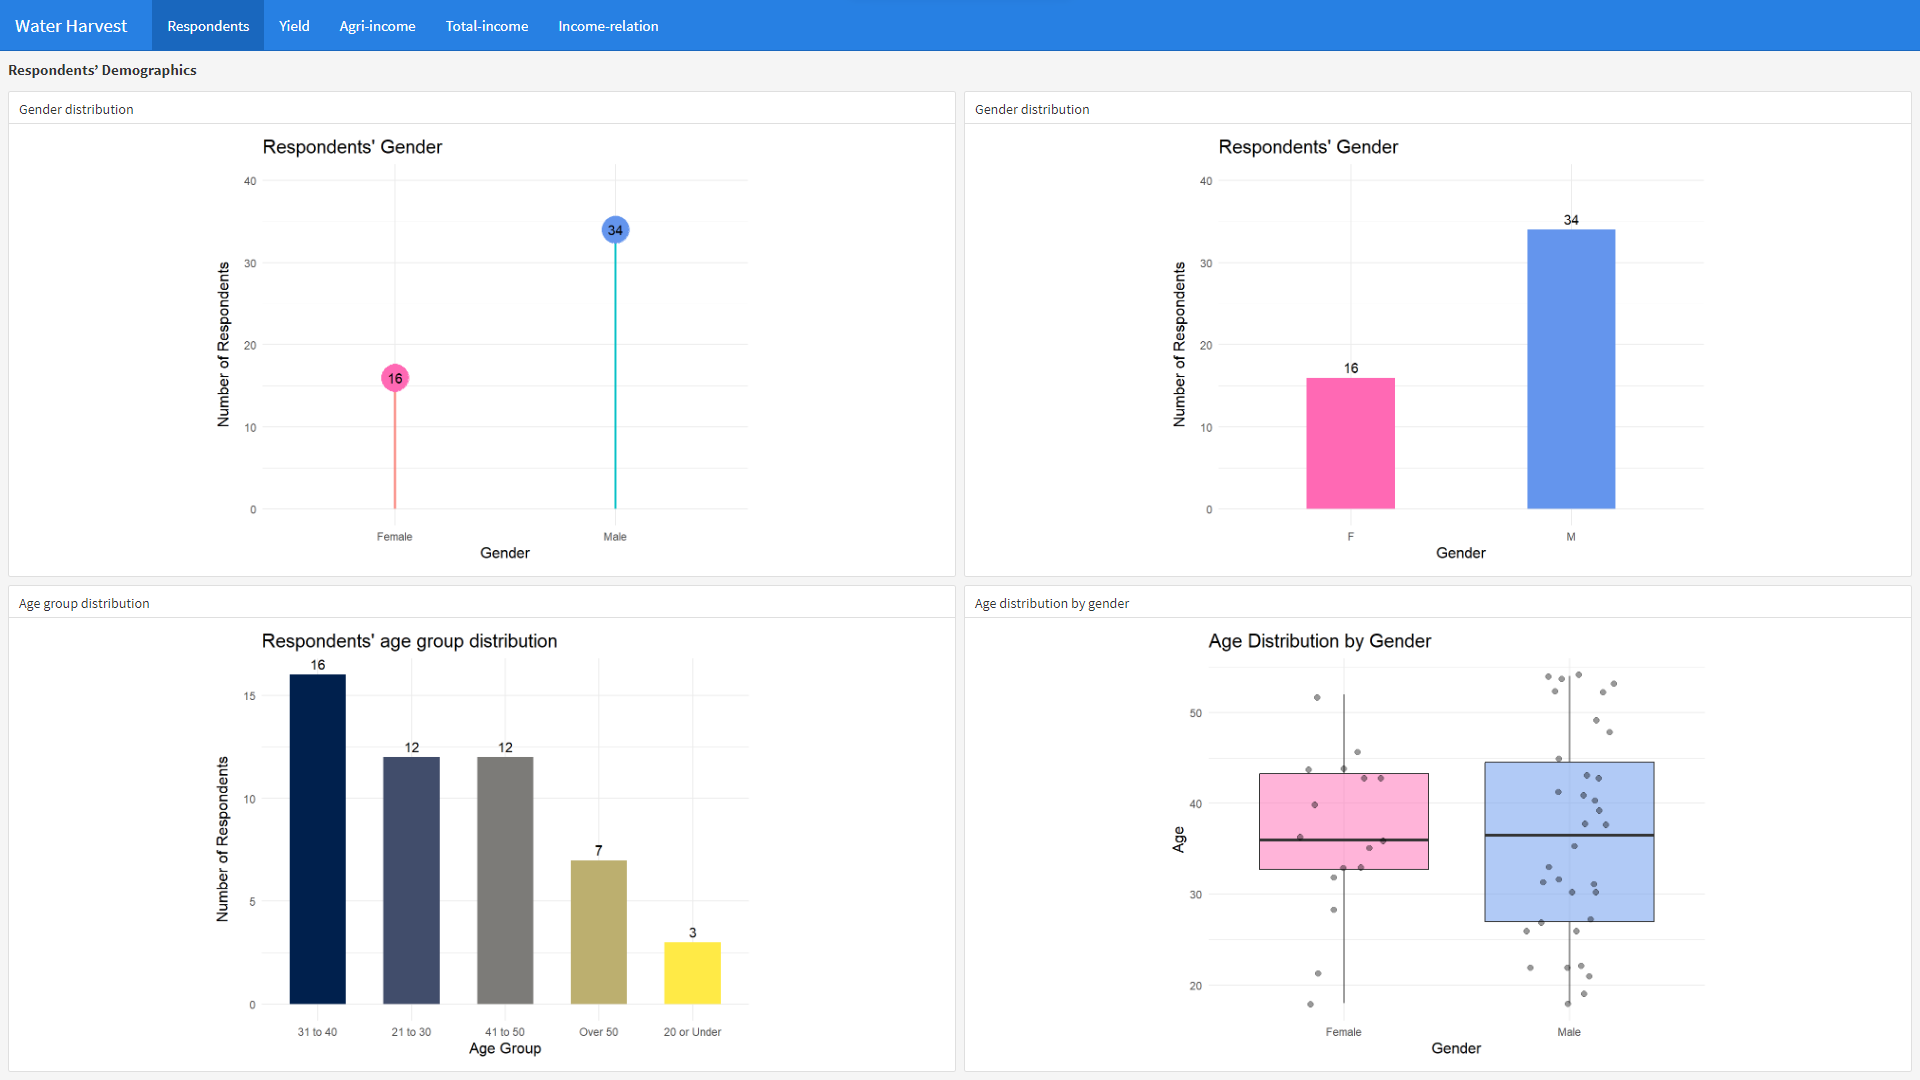The image size is (1920, 1080).
Task: Click the 'Male' label under the boxplot
Action: point(1569,1032)
